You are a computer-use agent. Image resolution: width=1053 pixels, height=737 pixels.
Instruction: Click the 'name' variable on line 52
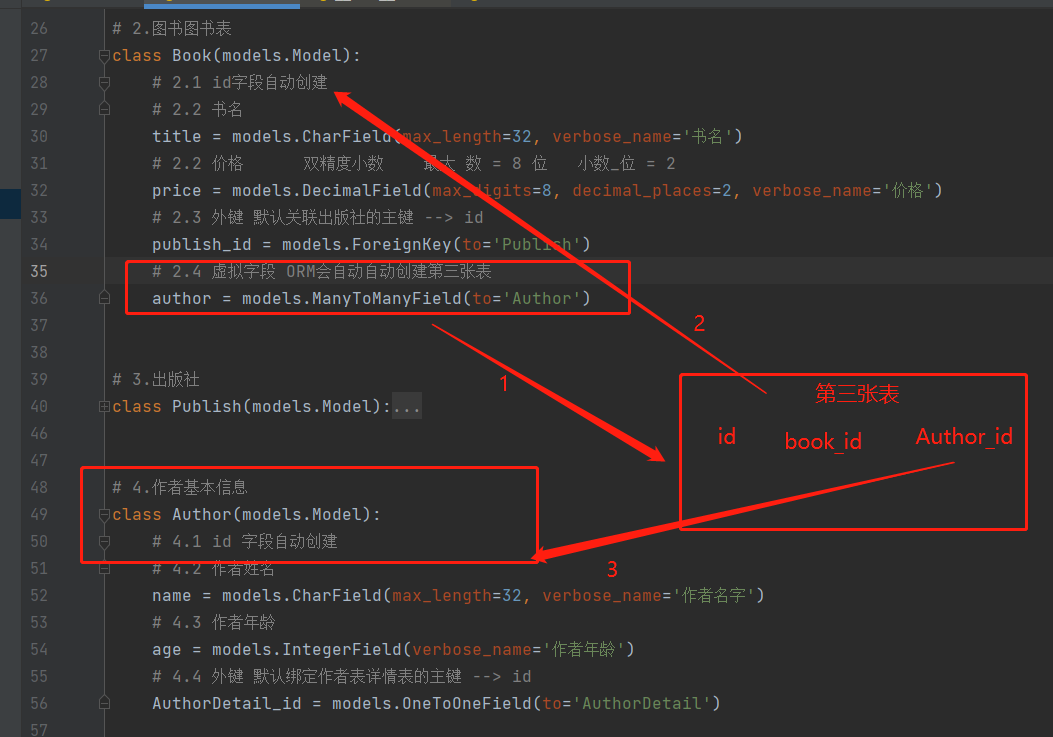(x=171, y=595)
